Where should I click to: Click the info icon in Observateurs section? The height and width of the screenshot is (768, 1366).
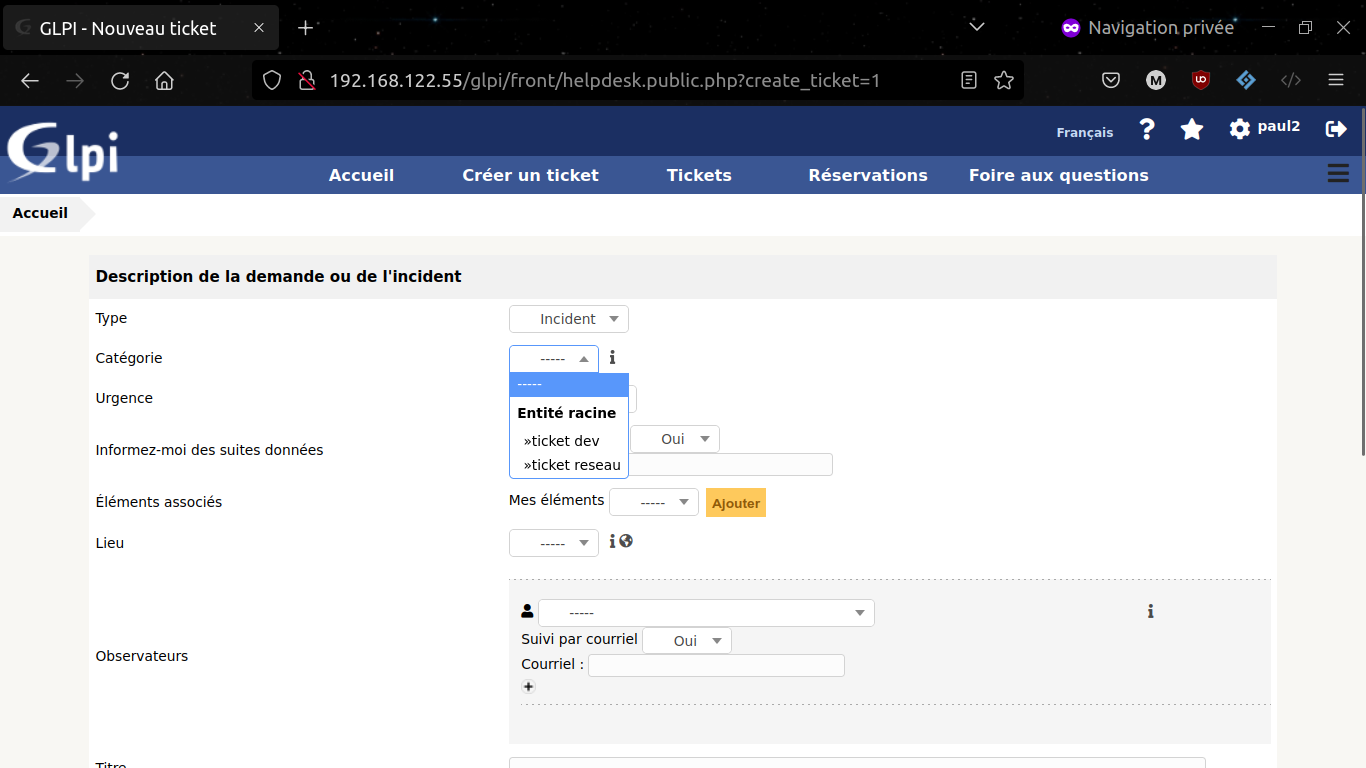[1150, 611]
